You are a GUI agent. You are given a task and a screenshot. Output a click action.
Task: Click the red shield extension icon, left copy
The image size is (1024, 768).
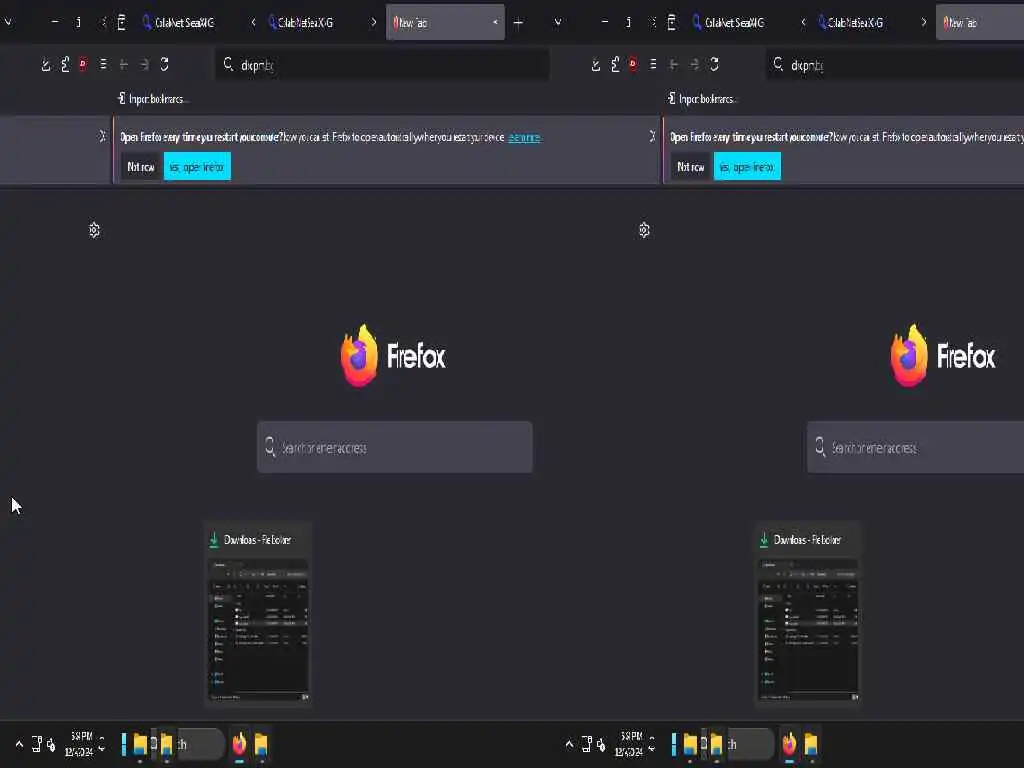click(83, 64)
